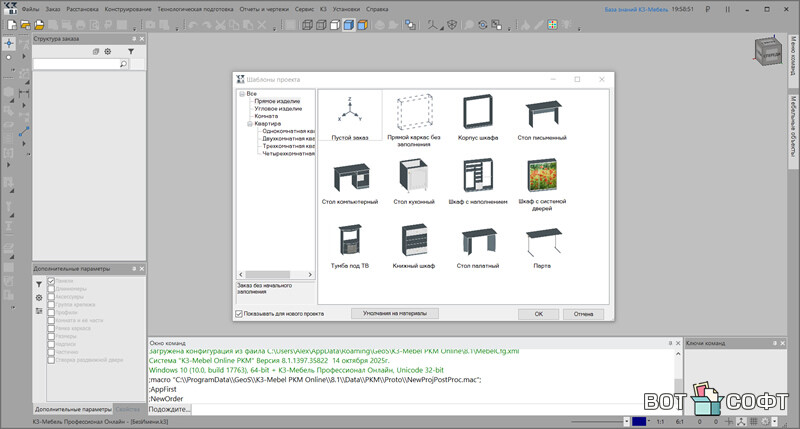The height and width of the screenshot is (429, 800).
Task: Click 'Умолчания на материалы' button
Action: [x=395, y=313]
